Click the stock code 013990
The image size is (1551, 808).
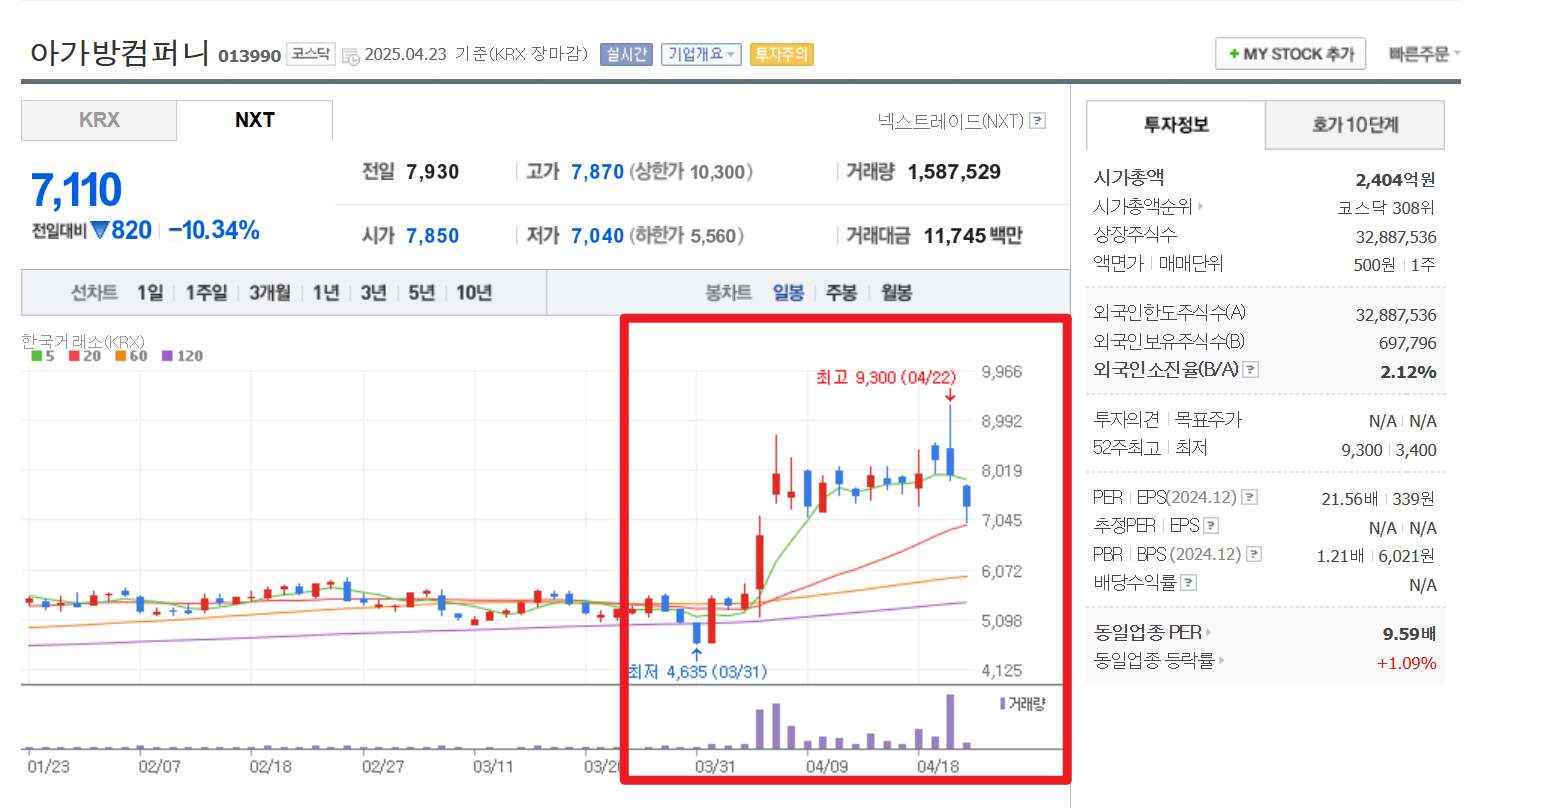coord(250,56)
